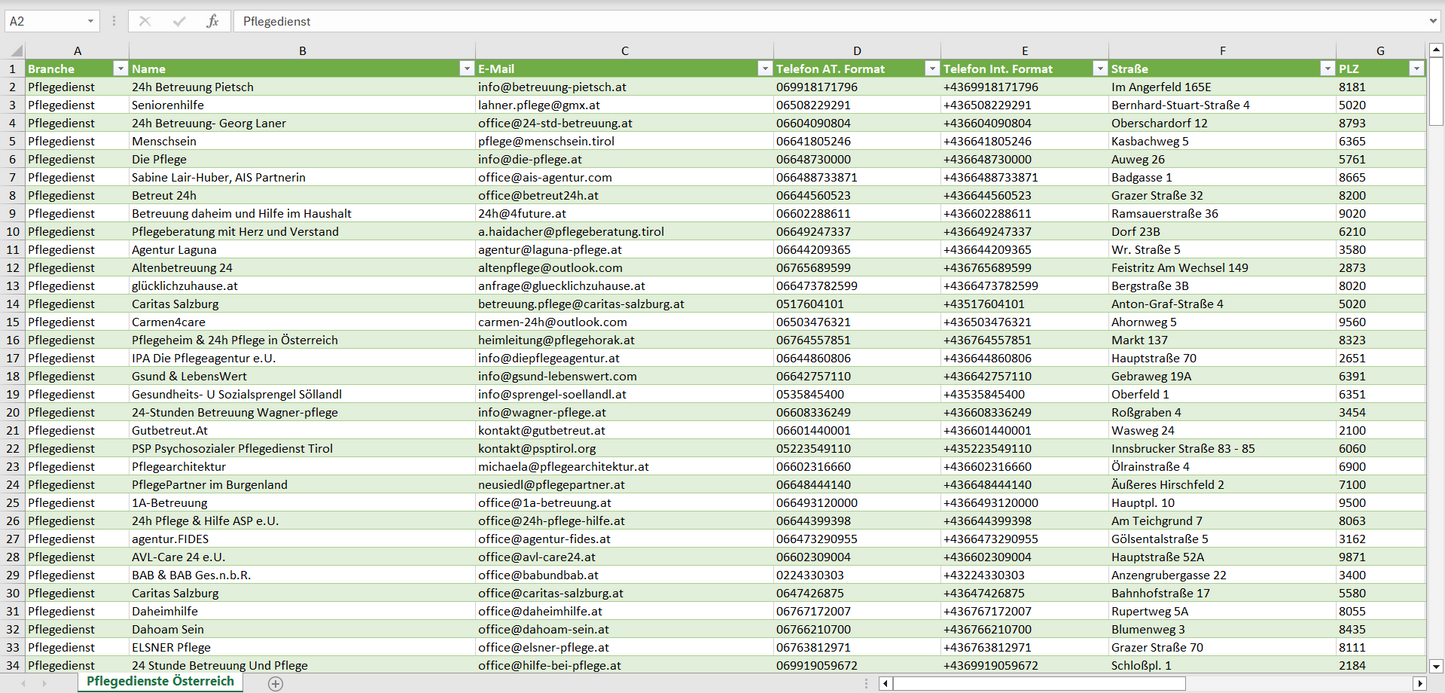The height and width of the screenshot is (693, 1445).
Task: Click the vertical scrollbar down arrow
Action: 1436,665
